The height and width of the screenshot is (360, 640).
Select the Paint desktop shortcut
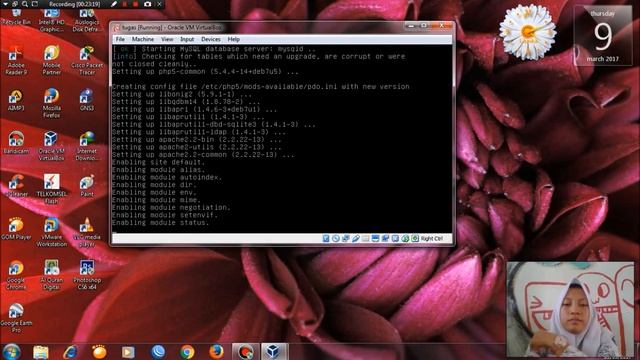[87, 186]
